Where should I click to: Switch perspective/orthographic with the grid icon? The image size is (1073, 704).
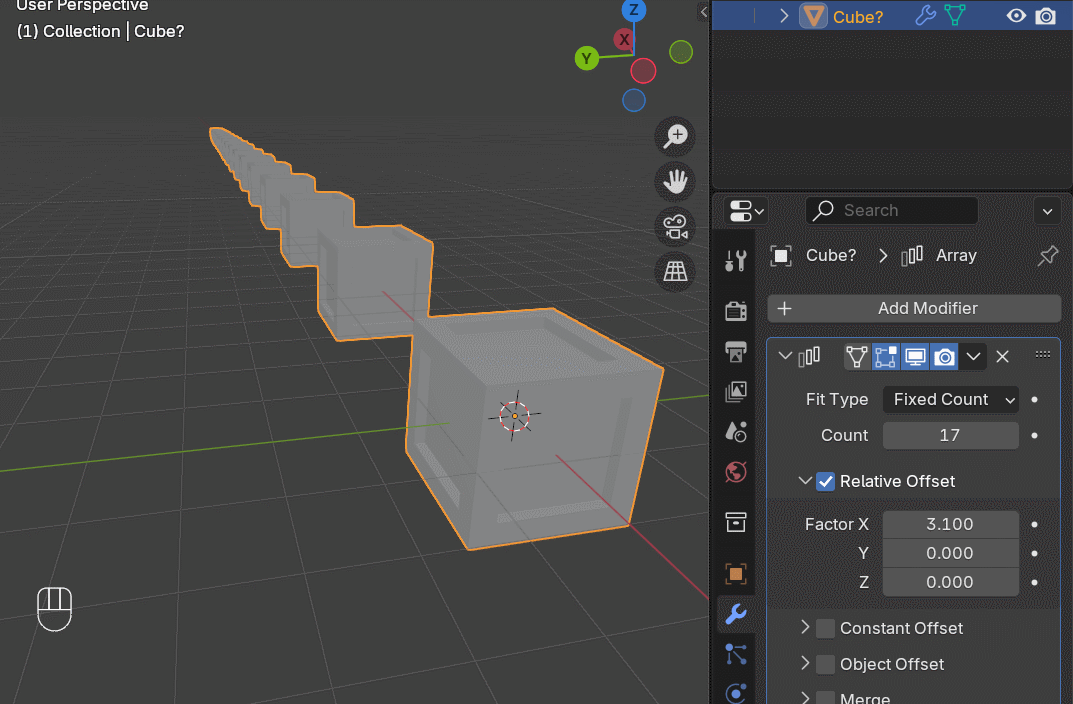coord(676,271)
